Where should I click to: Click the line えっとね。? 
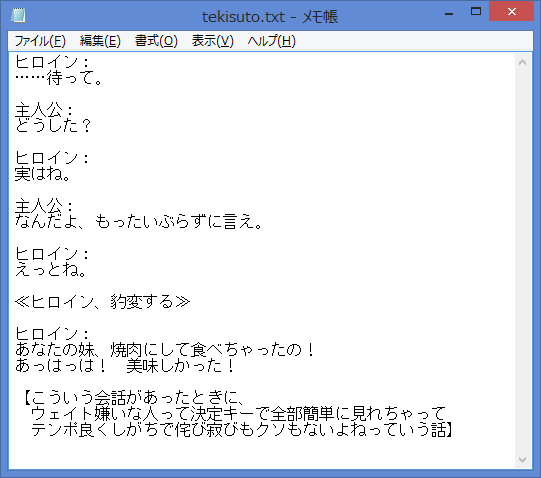[x=51, y=270]
